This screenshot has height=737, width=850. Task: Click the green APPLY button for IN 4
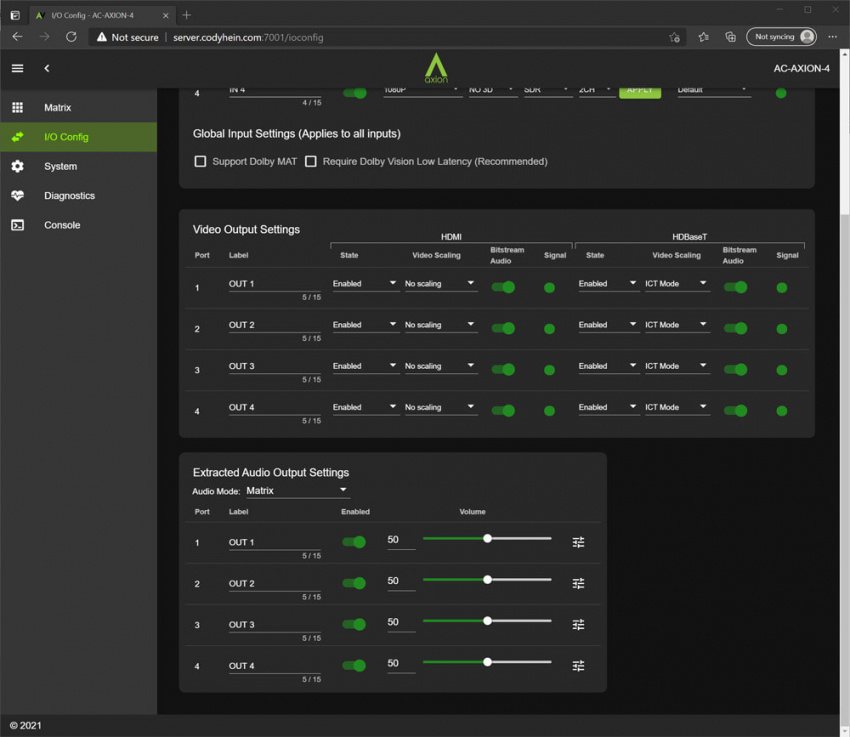[640, 90]
